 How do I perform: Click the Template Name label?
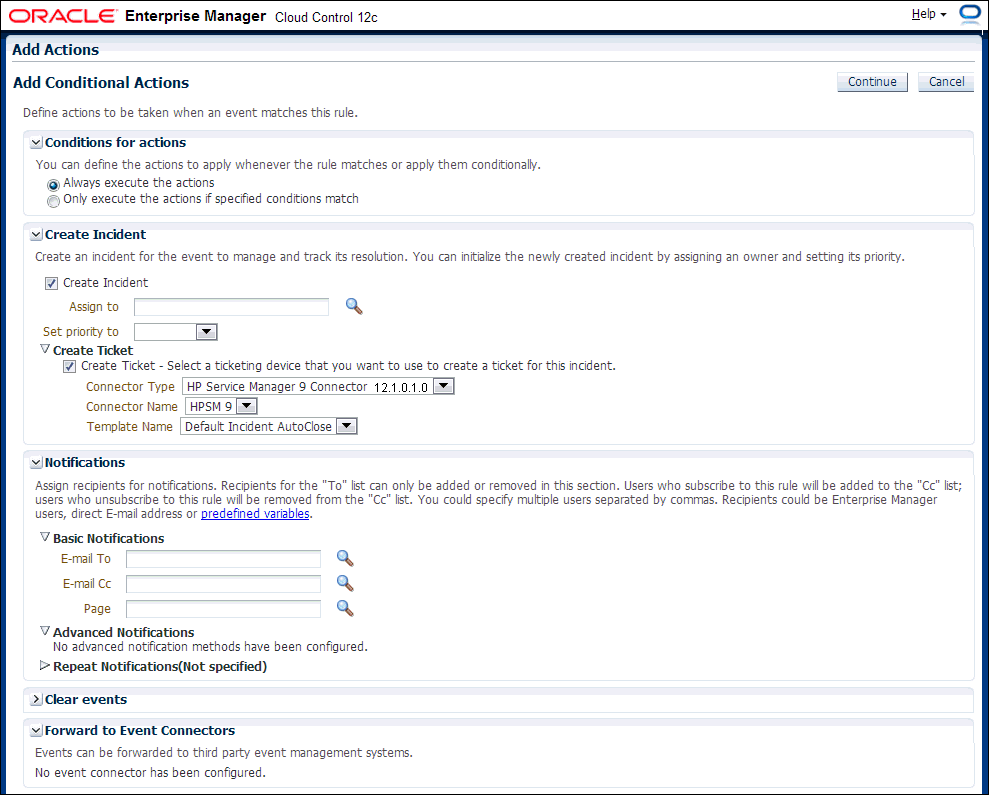(x=129, y=427)
